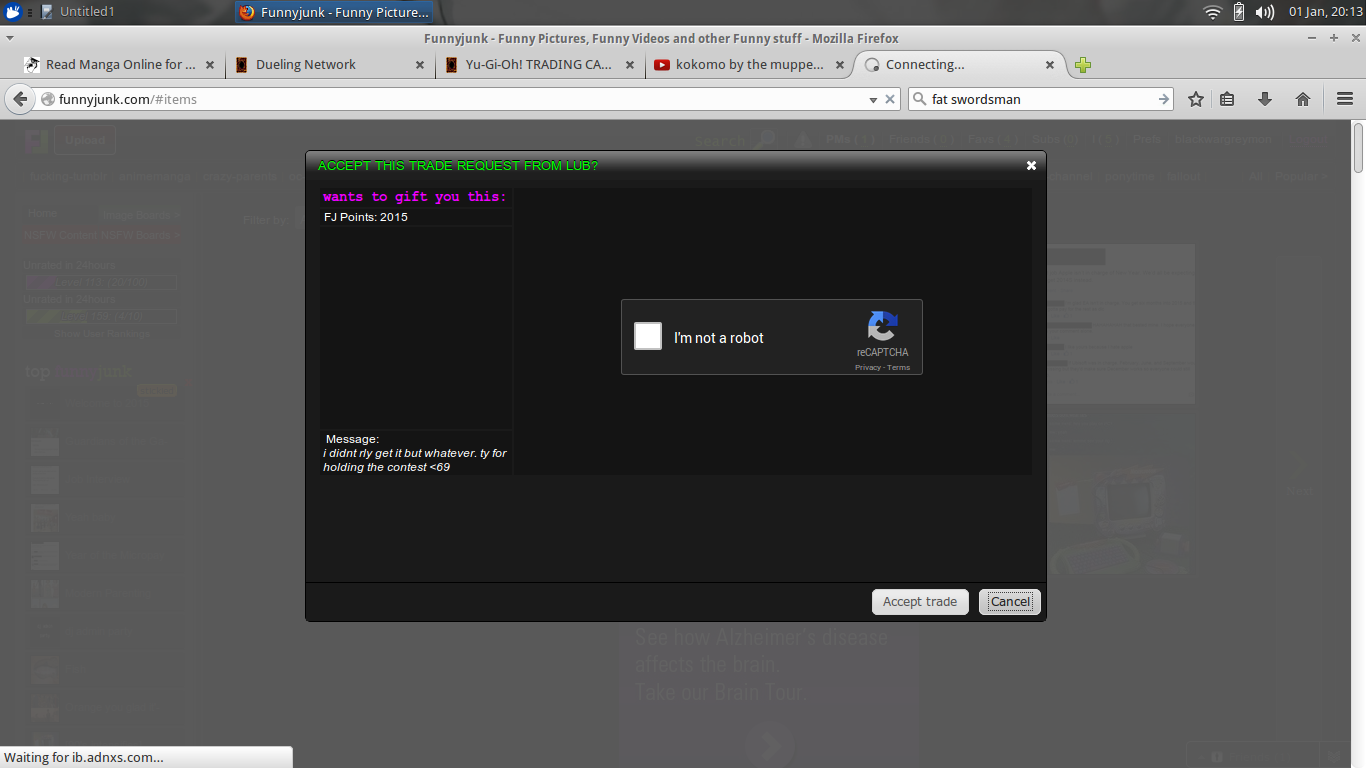Viewport: 1366px width, 768px height.
Task: Open a new tab with plus icon
Action: [x=1083, y=65]
